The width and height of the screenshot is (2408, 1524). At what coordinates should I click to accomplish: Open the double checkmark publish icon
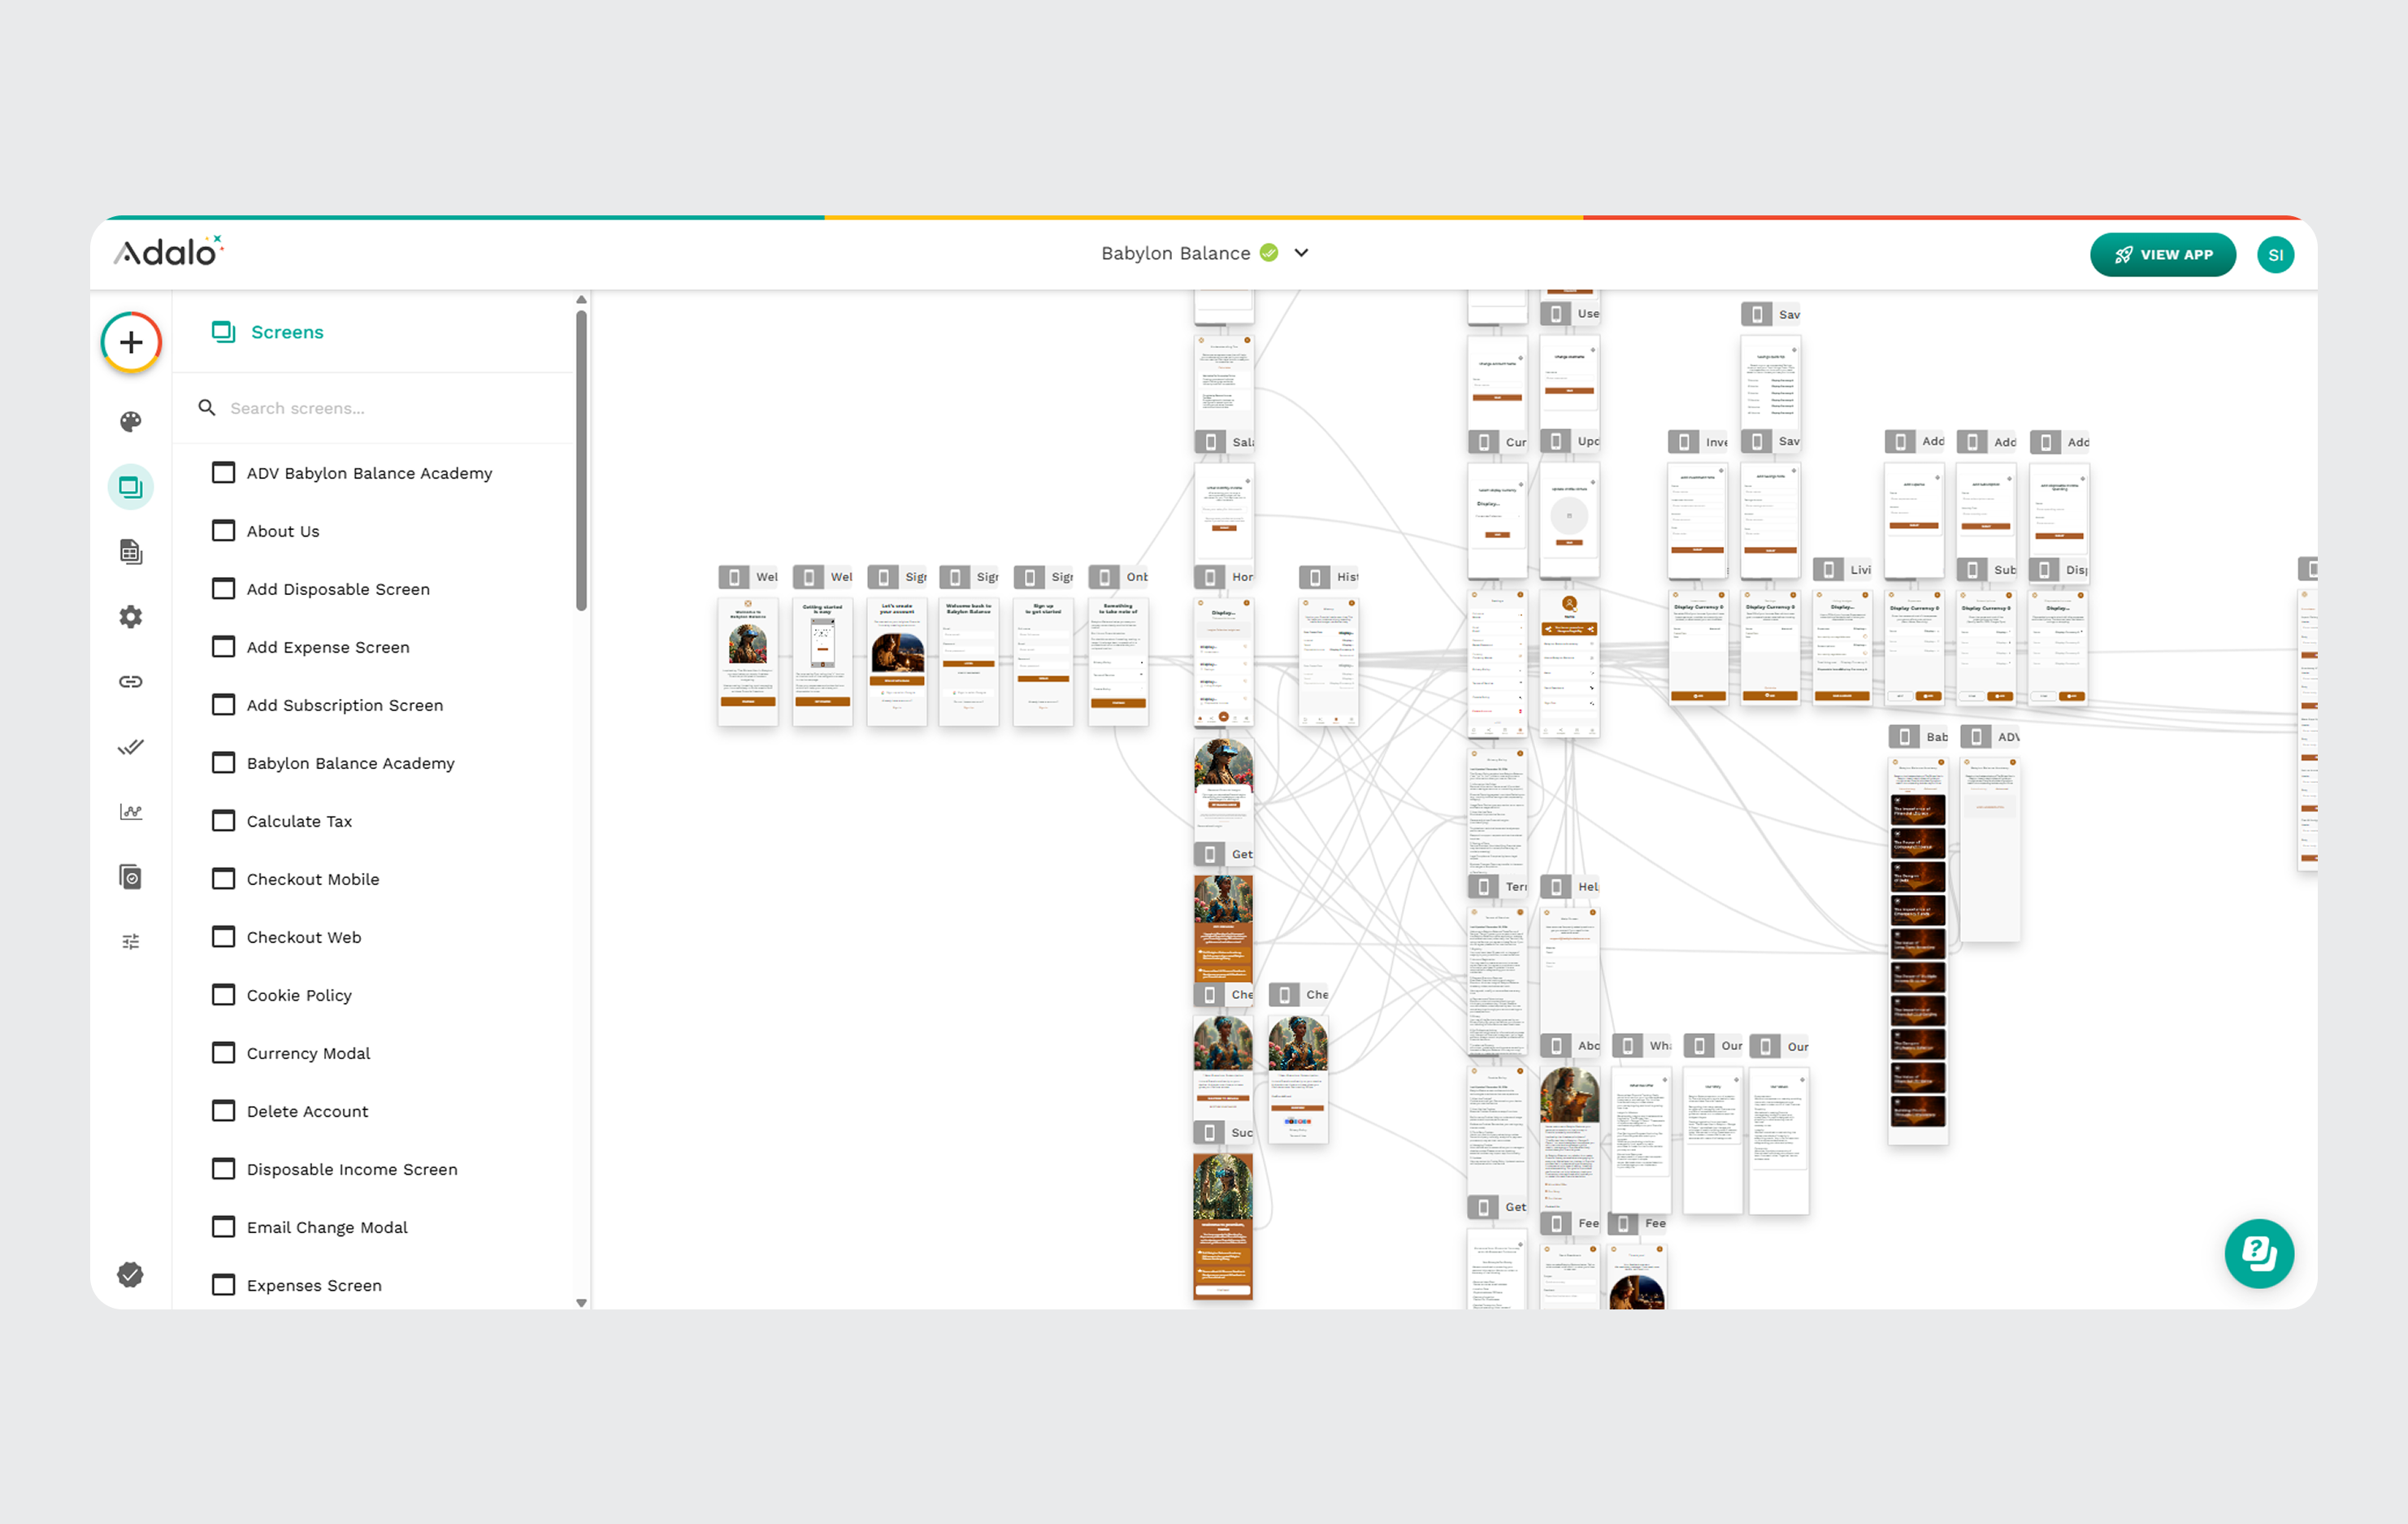tap(131, 747)
